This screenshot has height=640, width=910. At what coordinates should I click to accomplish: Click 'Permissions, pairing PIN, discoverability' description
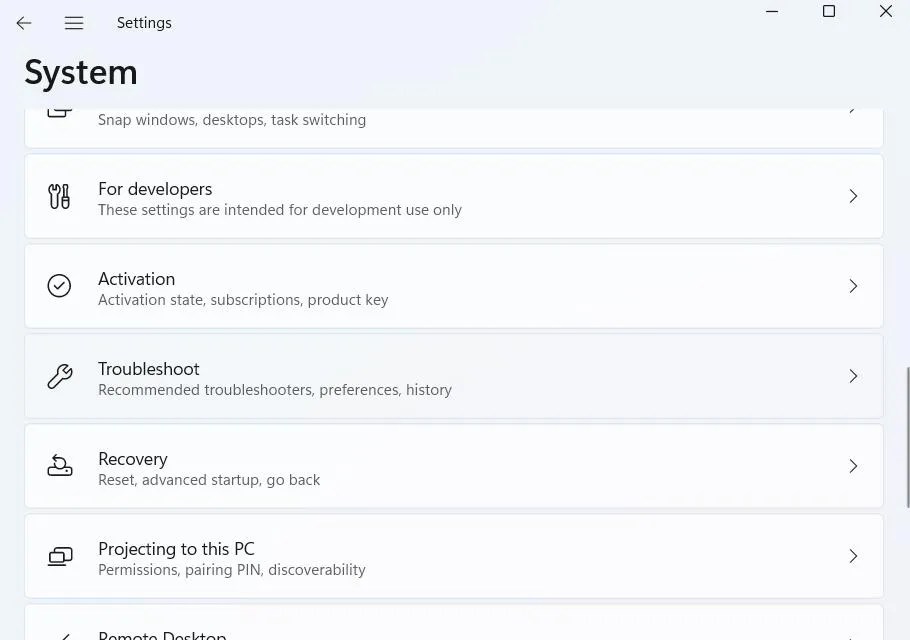point(232,570)
